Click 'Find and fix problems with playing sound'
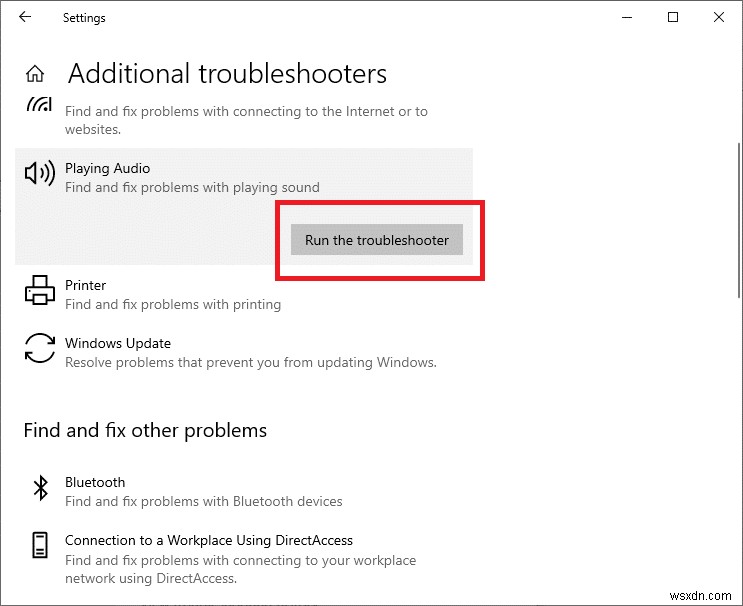743x606 pixels. coord(192,187)
